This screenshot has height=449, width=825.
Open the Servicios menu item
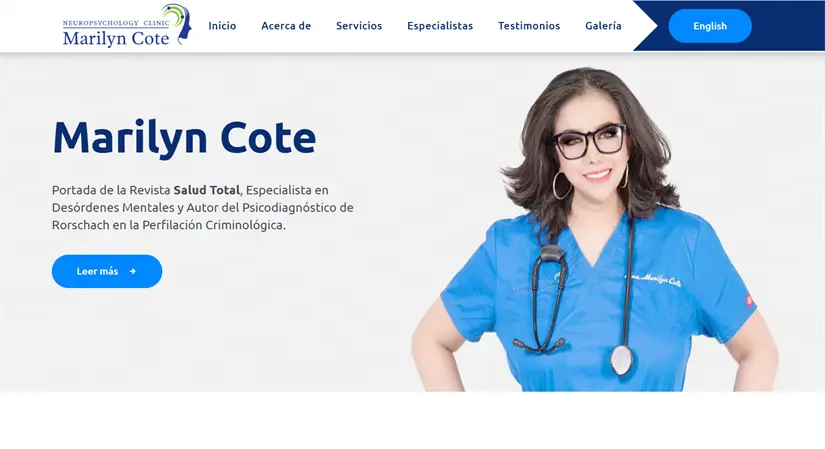coord(359,26)
